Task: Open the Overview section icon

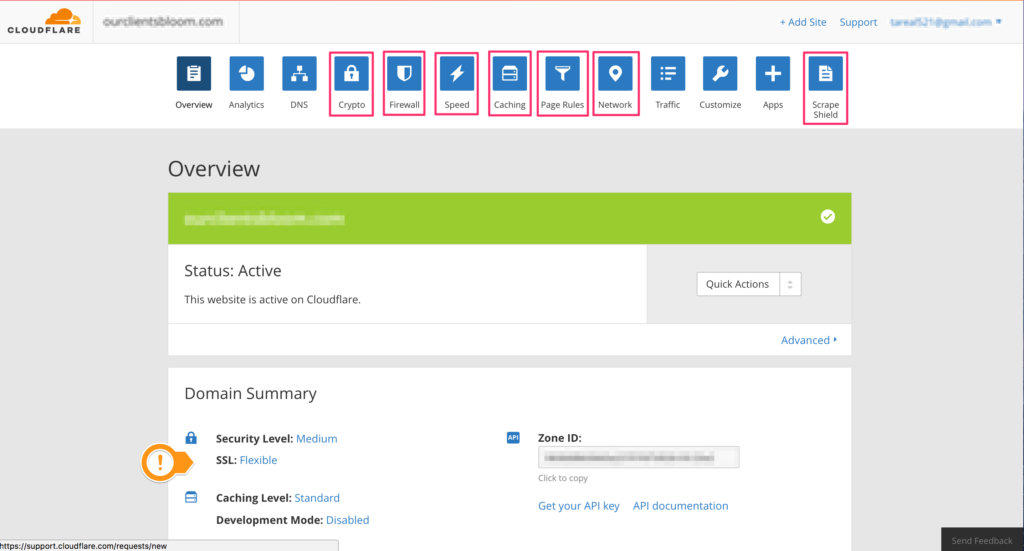Action: point(194,73)
